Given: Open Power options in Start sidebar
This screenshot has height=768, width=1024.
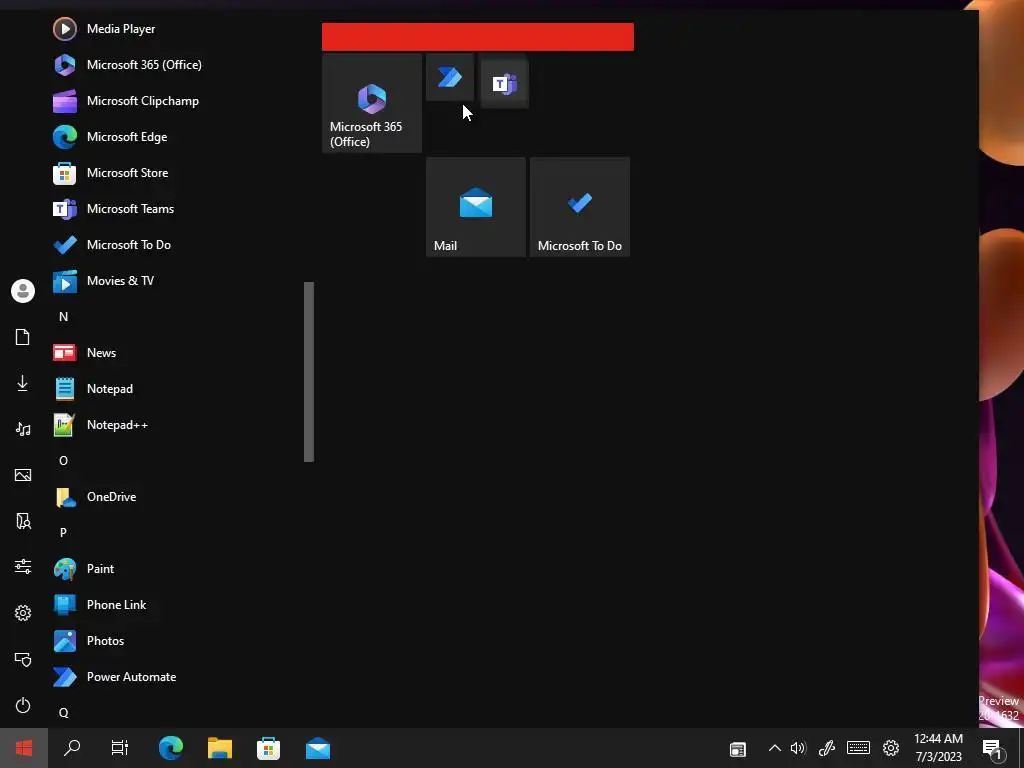Looking at the screenshot, I should click(23, 705).
